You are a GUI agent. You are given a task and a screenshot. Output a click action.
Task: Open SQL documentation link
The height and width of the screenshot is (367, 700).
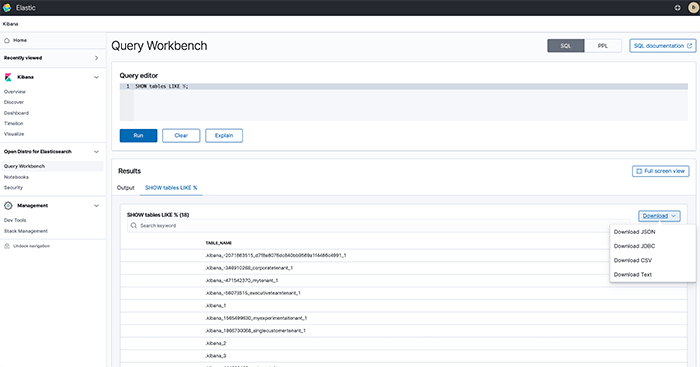662,46
